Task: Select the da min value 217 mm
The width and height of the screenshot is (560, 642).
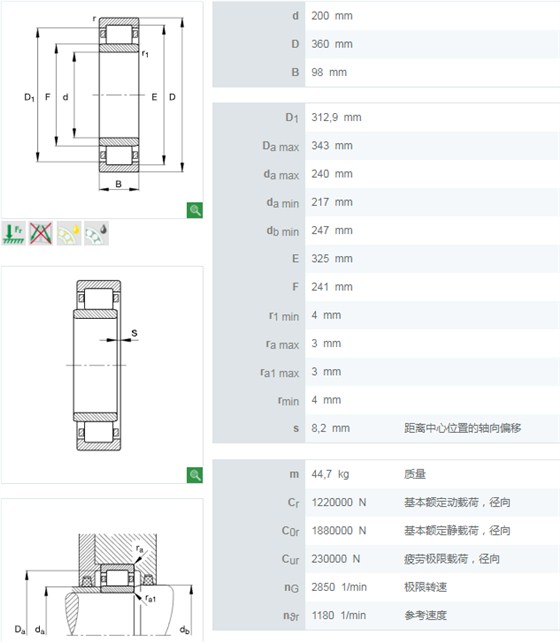Action: coord(332,202)
